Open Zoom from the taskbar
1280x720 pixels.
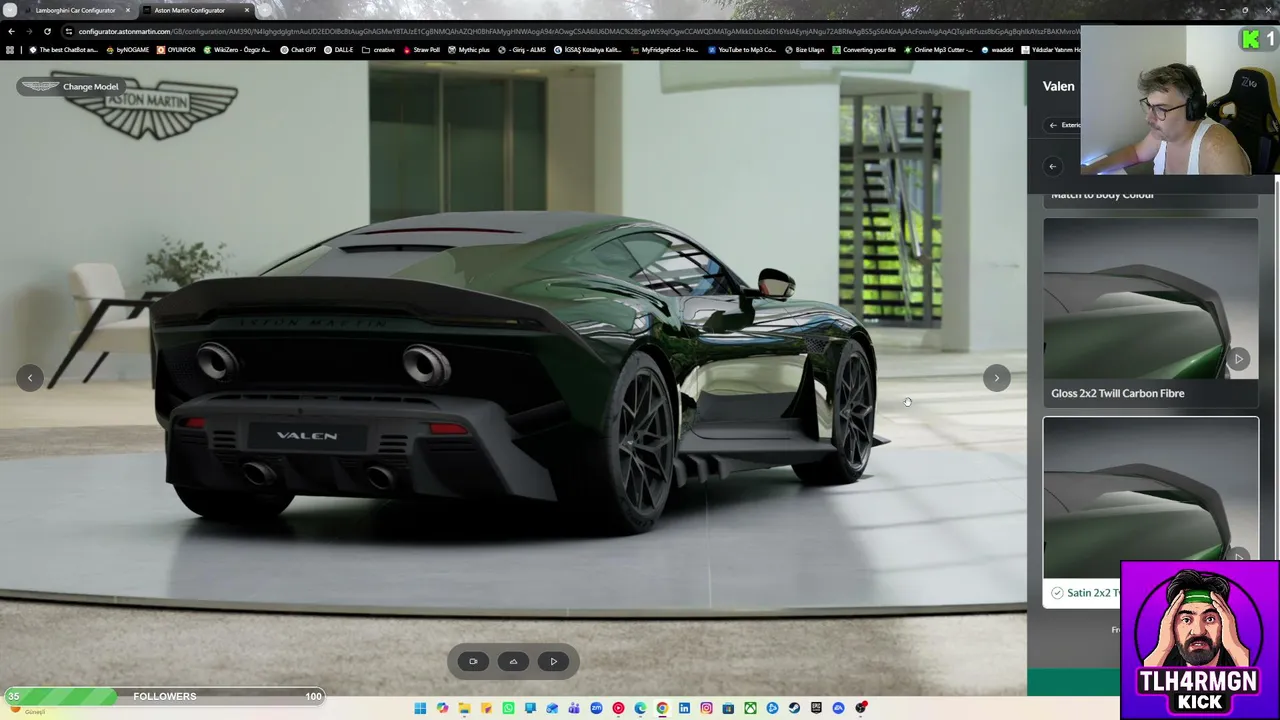click(596, 708)
